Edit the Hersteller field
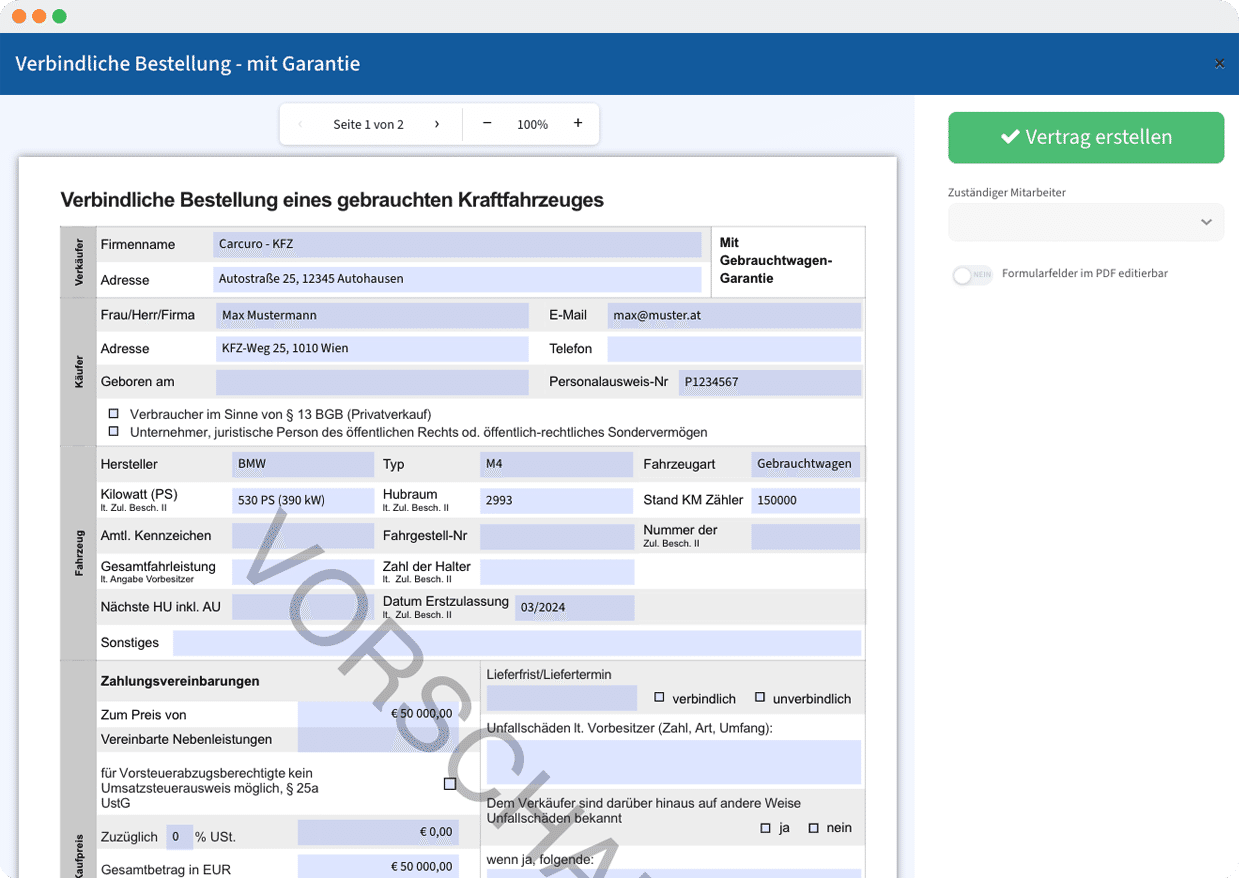 pyautogui.click(x=303, y=464)
